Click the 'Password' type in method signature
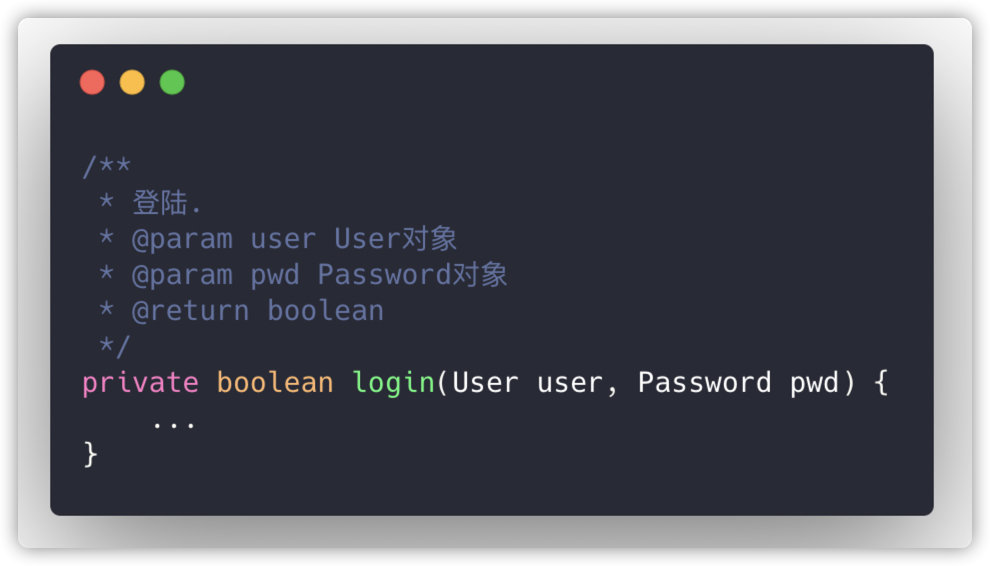The height and width of the screenshot is (566, 990). tap(705, 383)
